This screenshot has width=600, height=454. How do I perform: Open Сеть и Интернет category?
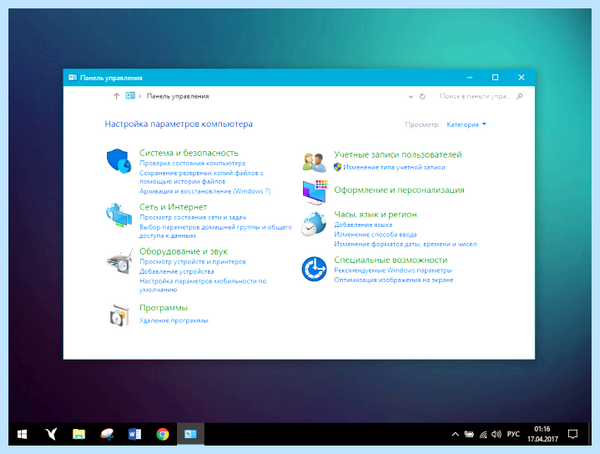pos(173,207)
